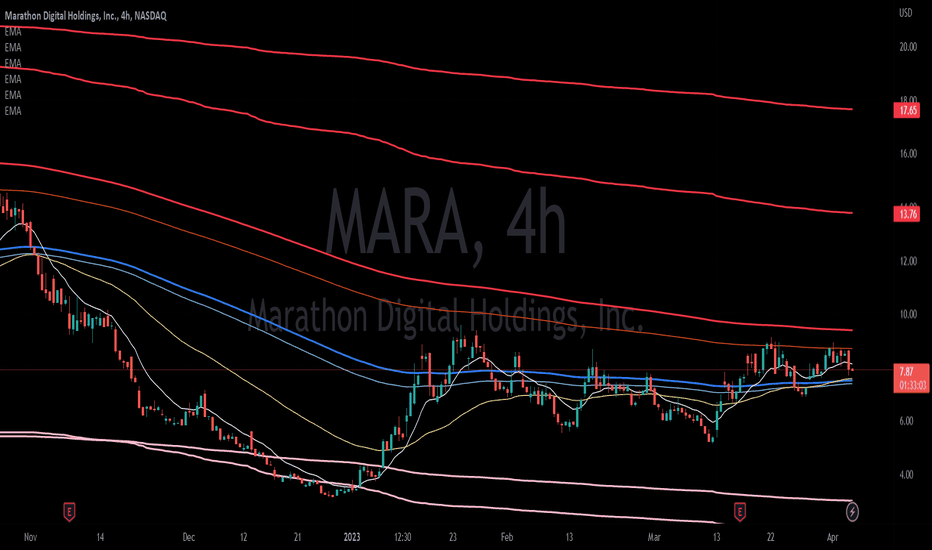Click the 2023 label on the time axis

[x=352, y=537]
